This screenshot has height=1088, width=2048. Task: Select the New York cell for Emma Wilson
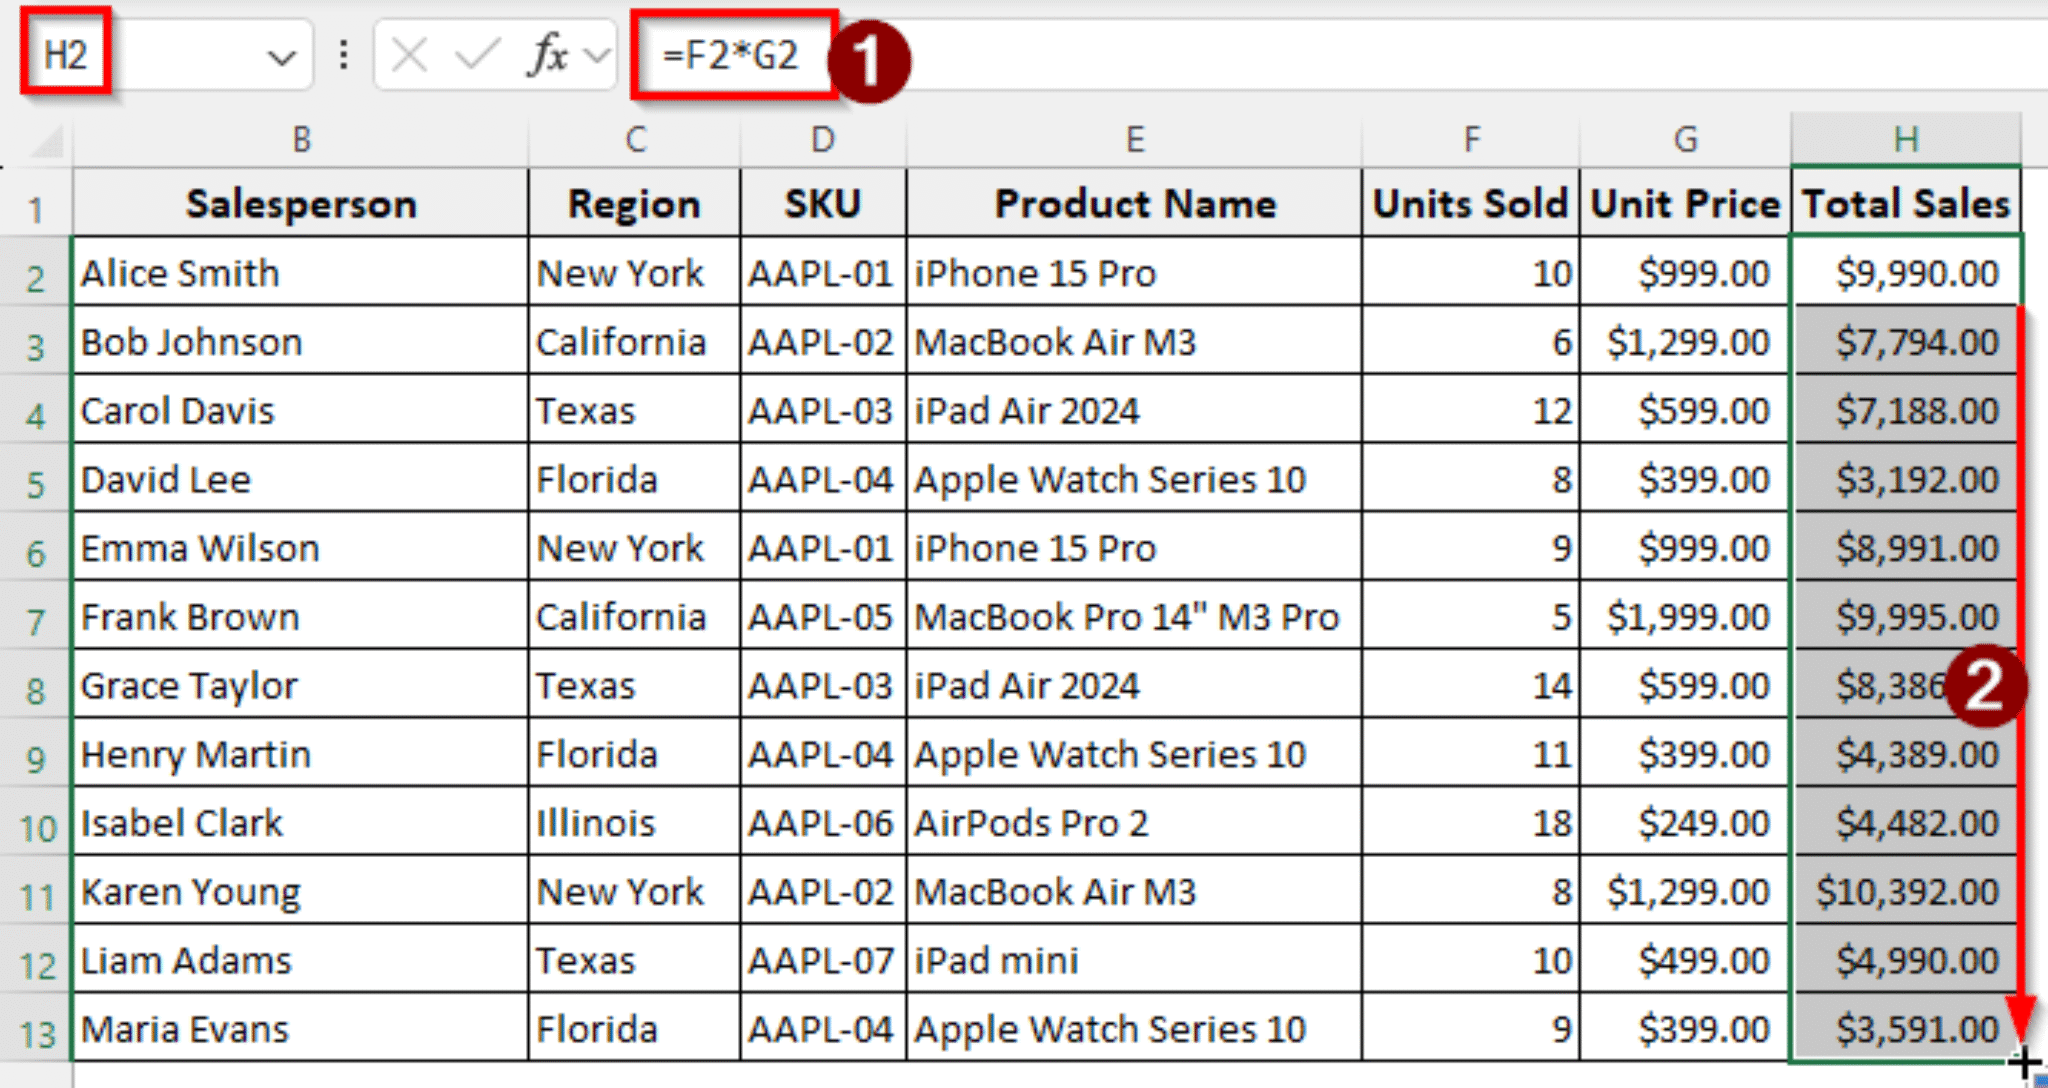[633, 547]
